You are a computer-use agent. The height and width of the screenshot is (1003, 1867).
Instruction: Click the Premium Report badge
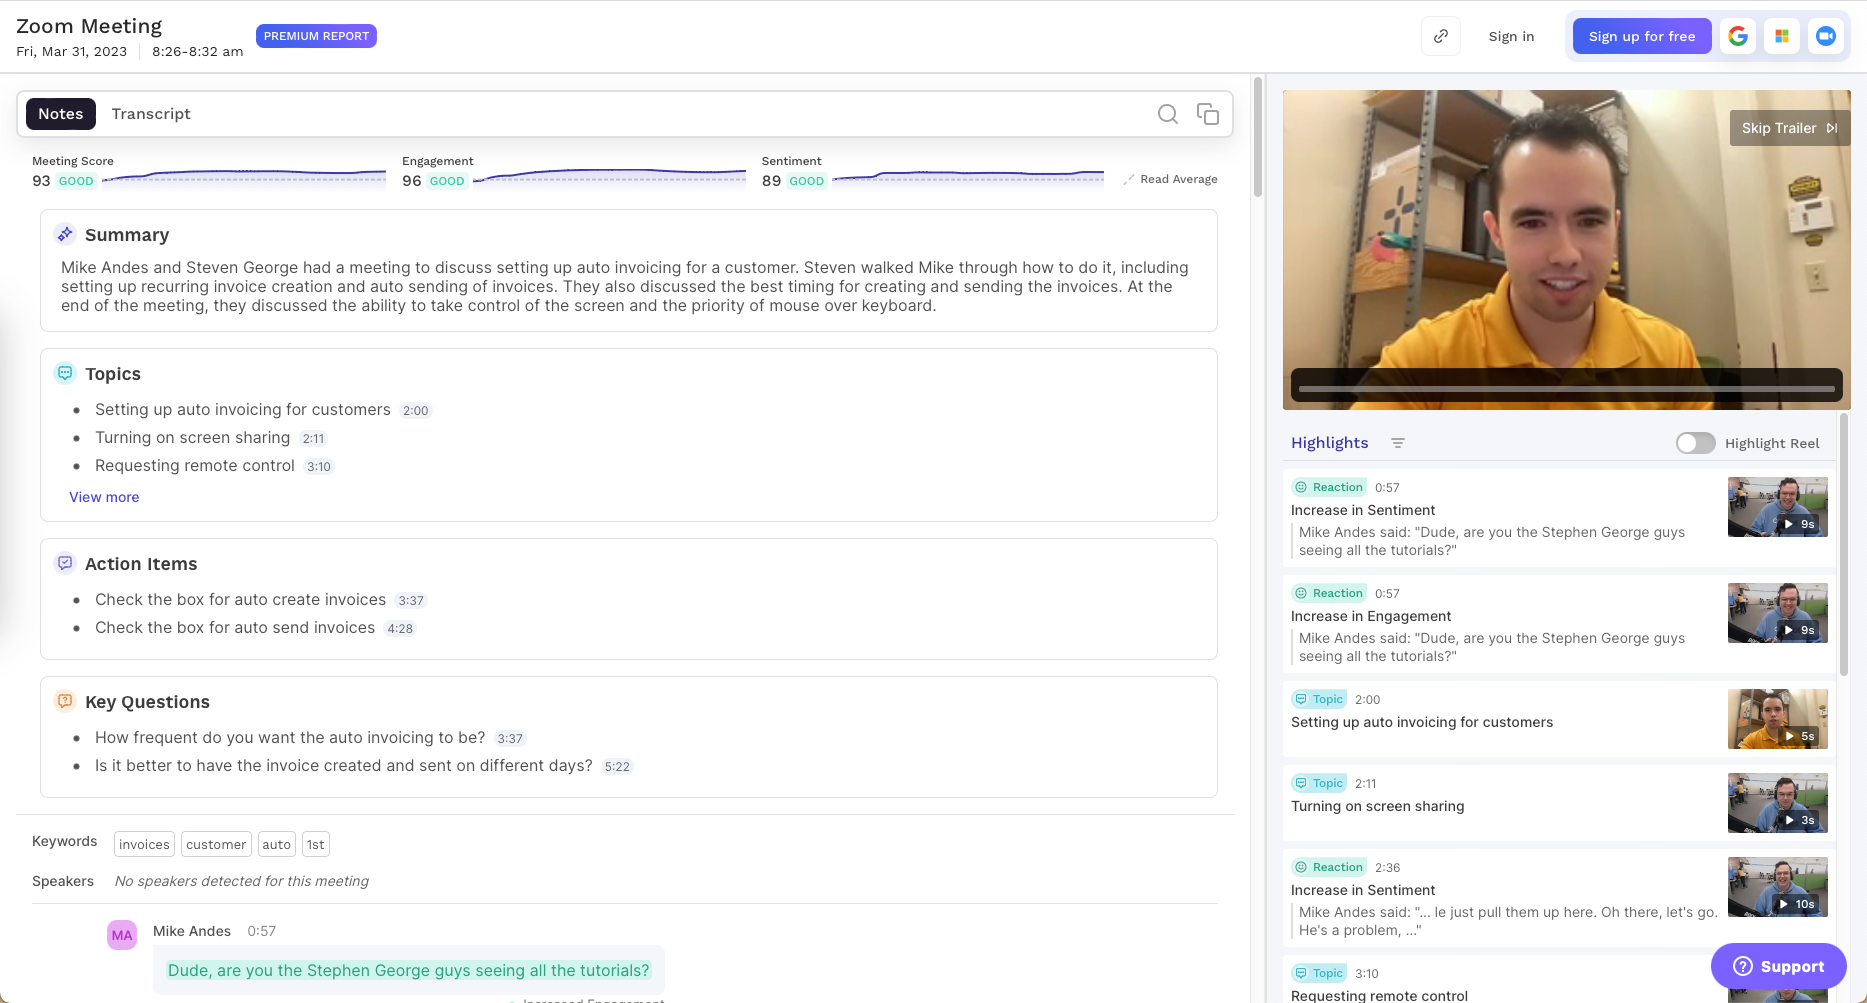click(x=316, y=36)
